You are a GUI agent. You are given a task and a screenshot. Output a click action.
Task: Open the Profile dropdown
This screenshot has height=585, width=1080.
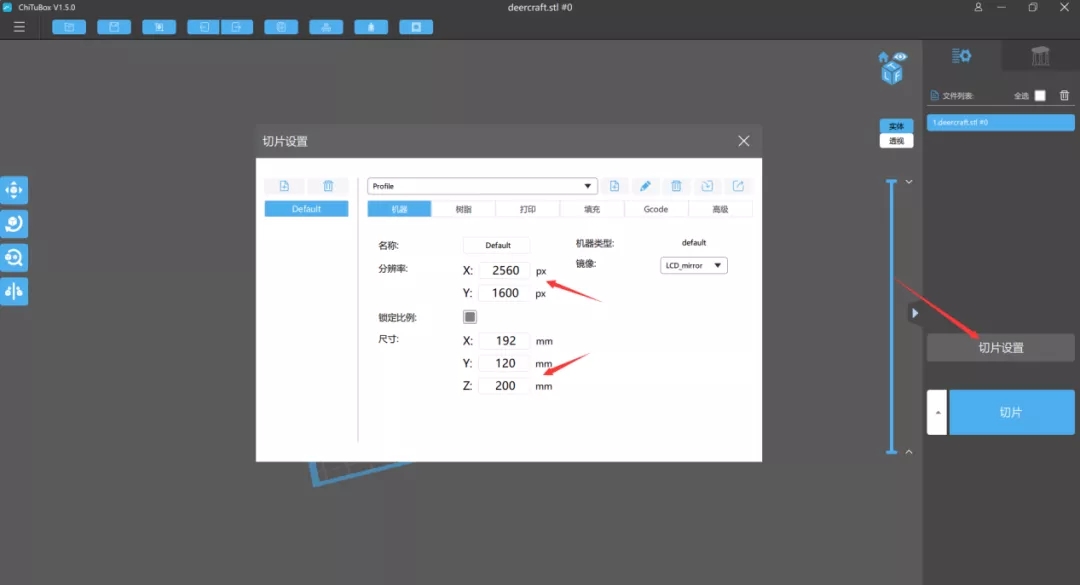[481, 186]
